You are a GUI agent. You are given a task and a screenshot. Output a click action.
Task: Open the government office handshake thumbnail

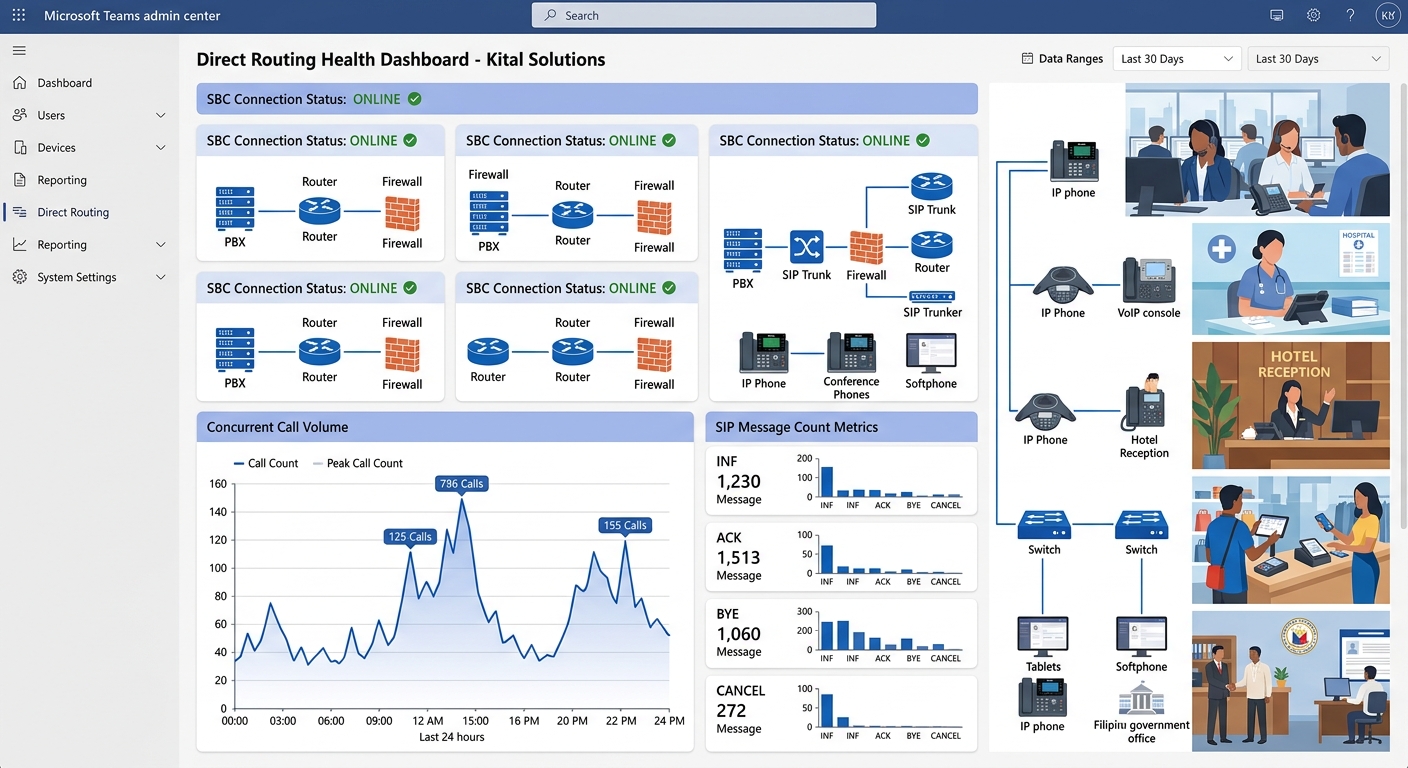1291,681
